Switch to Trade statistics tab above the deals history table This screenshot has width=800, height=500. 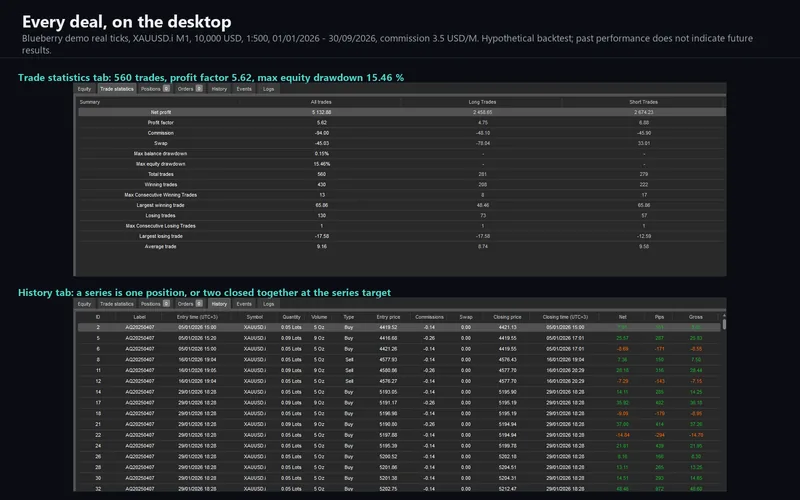[116, 304]
